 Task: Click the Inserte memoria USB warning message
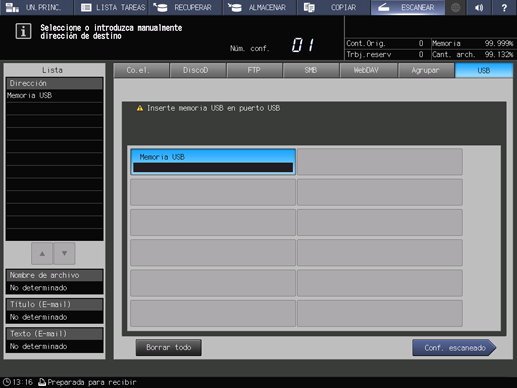click(x=213, y=108)
